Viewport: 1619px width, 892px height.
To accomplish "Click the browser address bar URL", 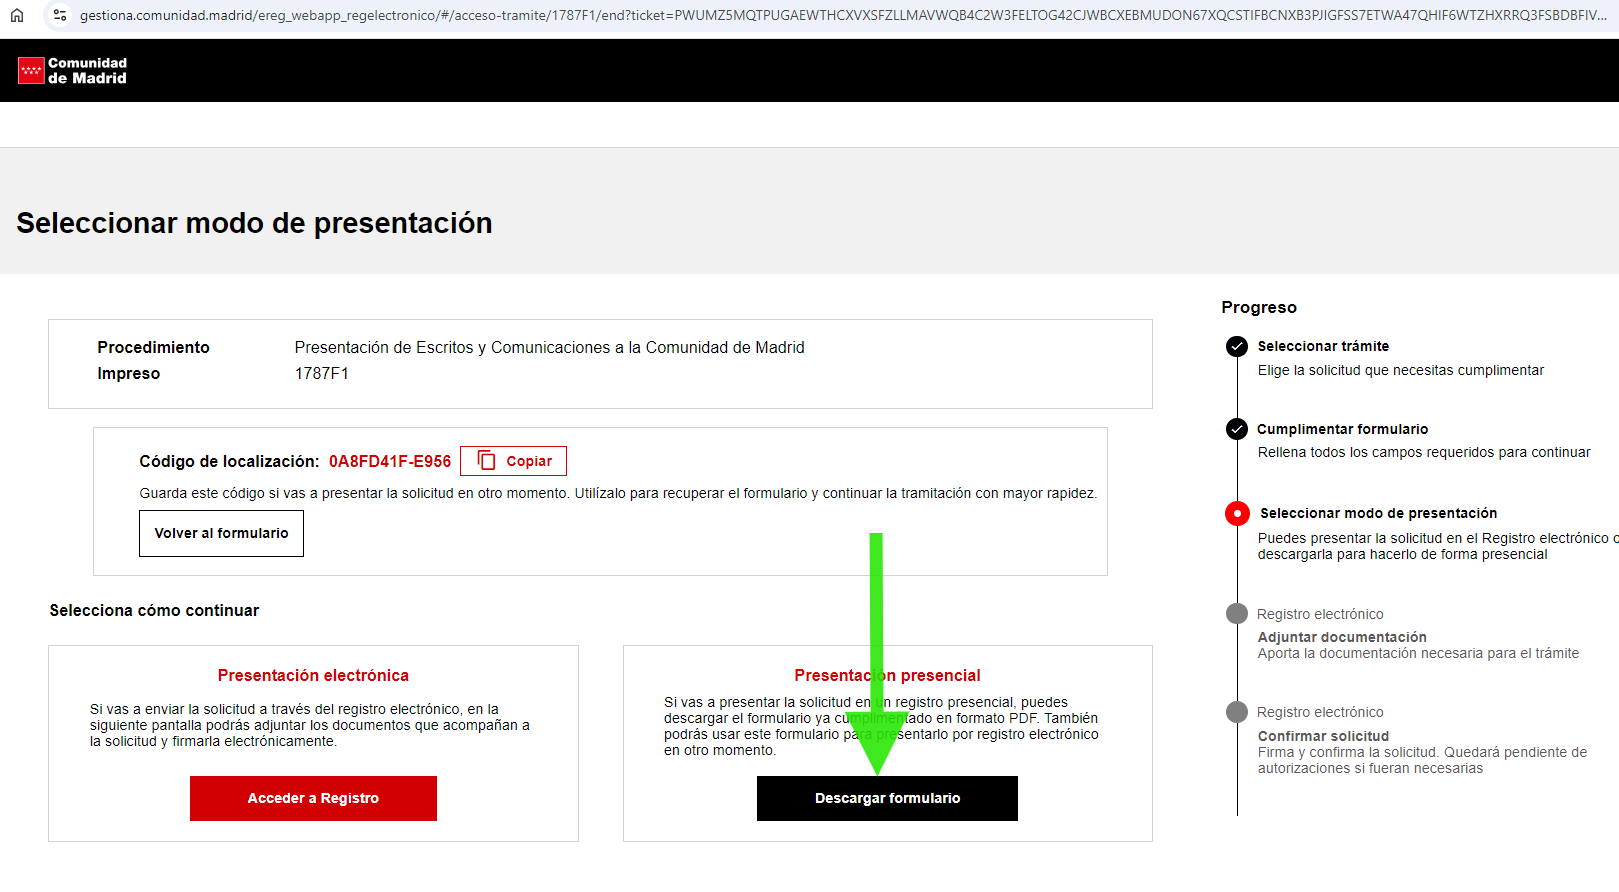I will pos(840,15).
